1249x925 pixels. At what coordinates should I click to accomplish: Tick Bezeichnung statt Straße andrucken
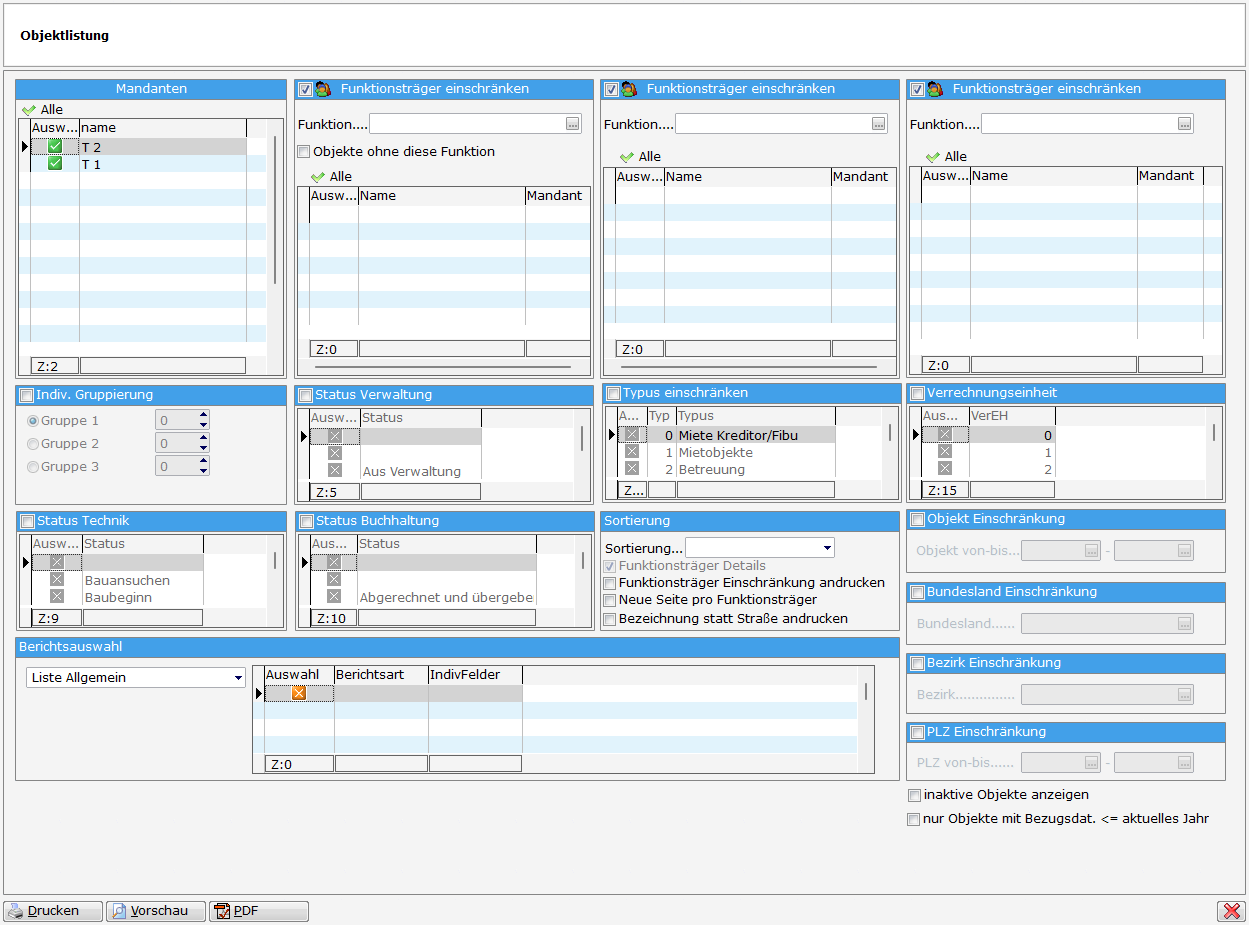[610, 619]
